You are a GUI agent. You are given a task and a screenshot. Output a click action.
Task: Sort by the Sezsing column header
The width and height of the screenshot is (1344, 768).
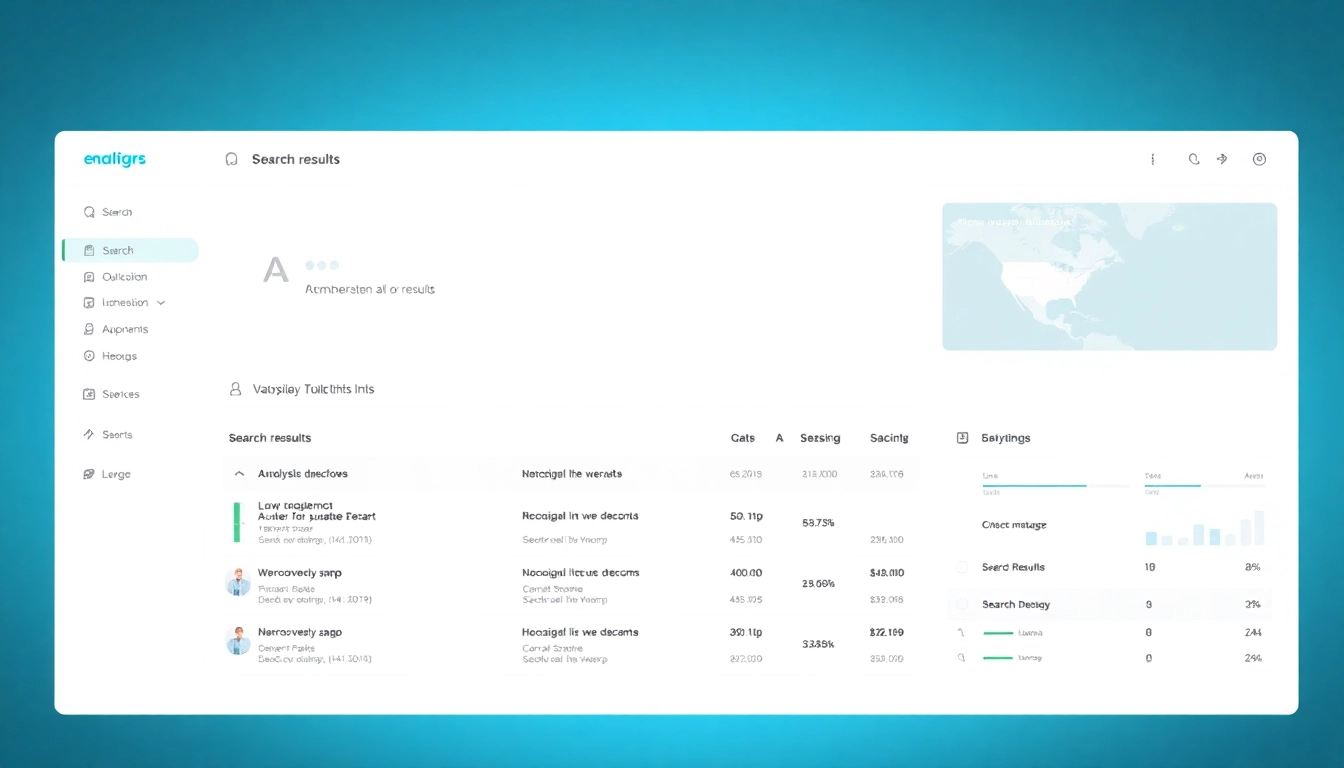(820, 438)
